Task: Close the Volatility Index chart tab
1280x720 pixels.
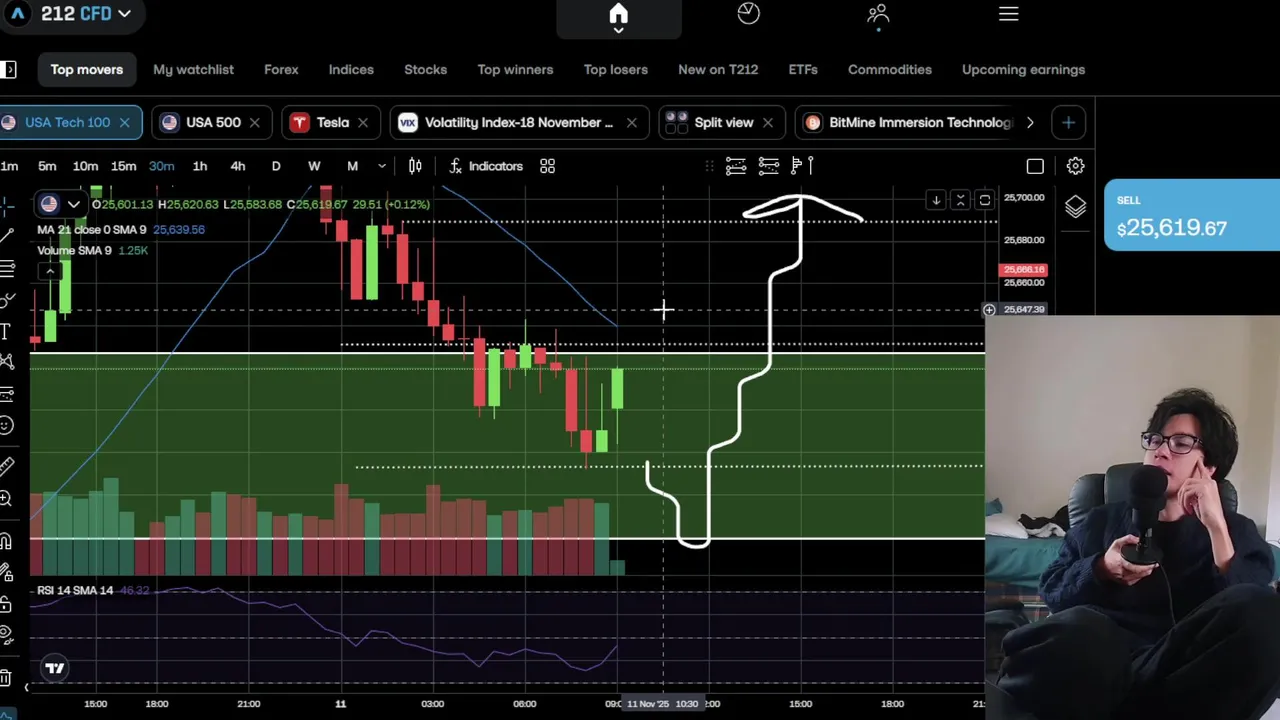Action: 631,122
